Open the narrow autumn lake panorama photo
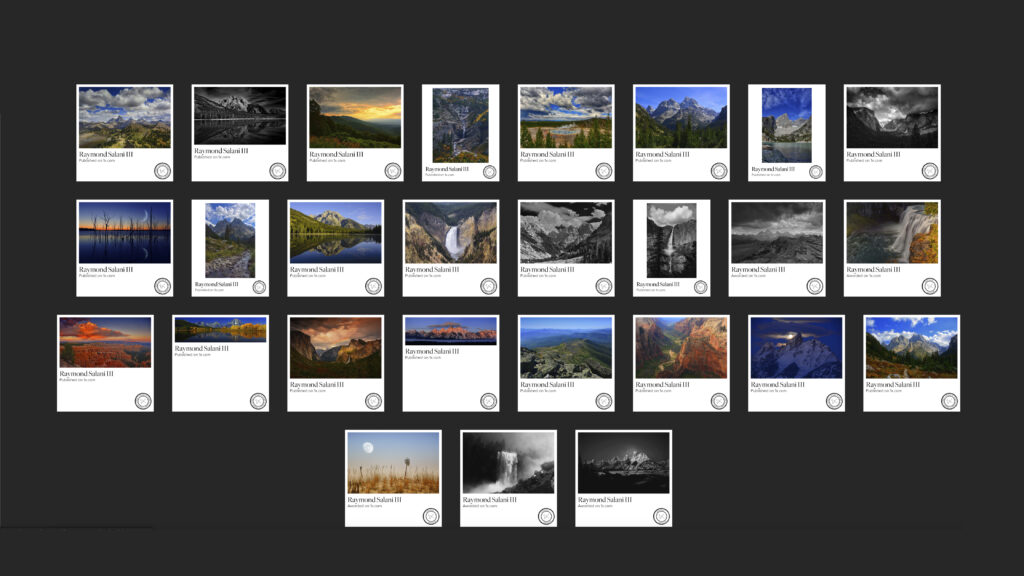 220,330
